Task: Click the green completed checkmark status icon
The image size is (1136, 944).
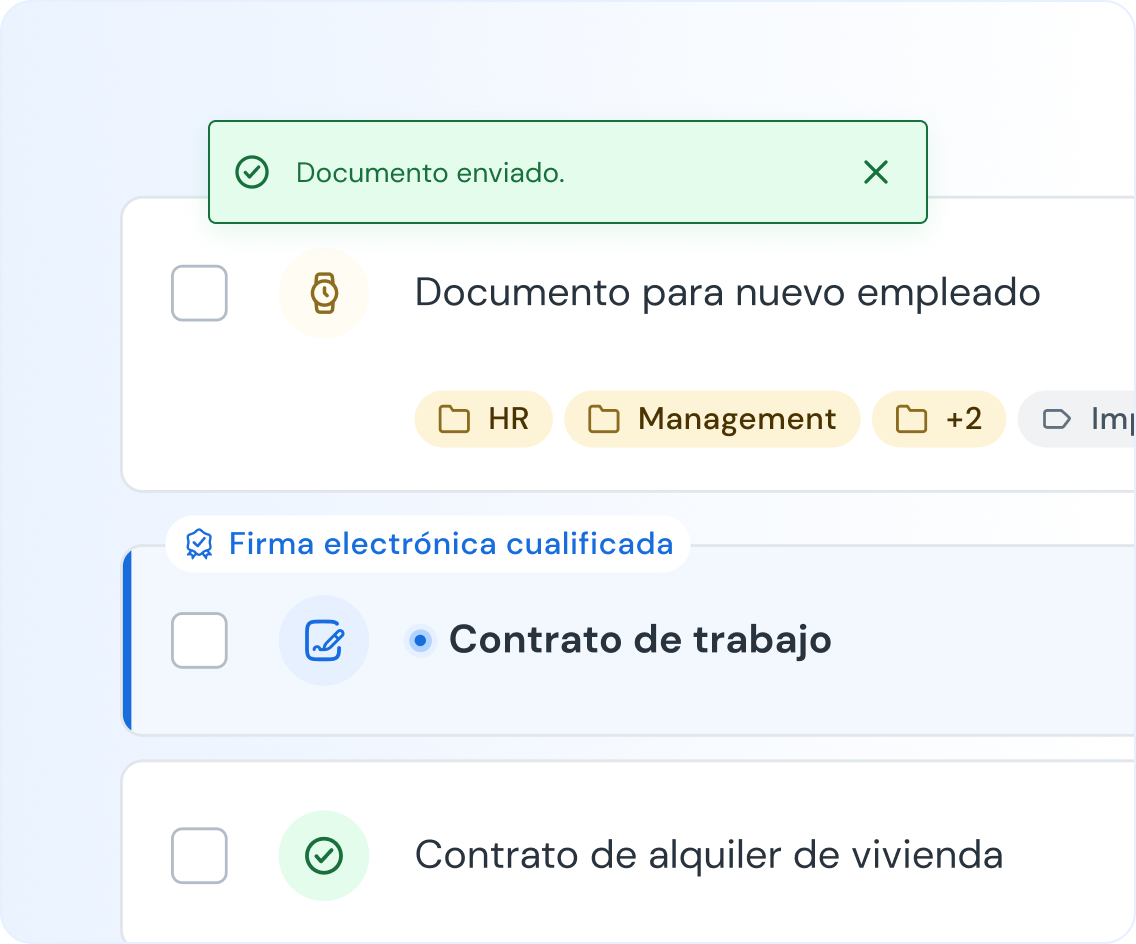Action: (x=324, y=856)
